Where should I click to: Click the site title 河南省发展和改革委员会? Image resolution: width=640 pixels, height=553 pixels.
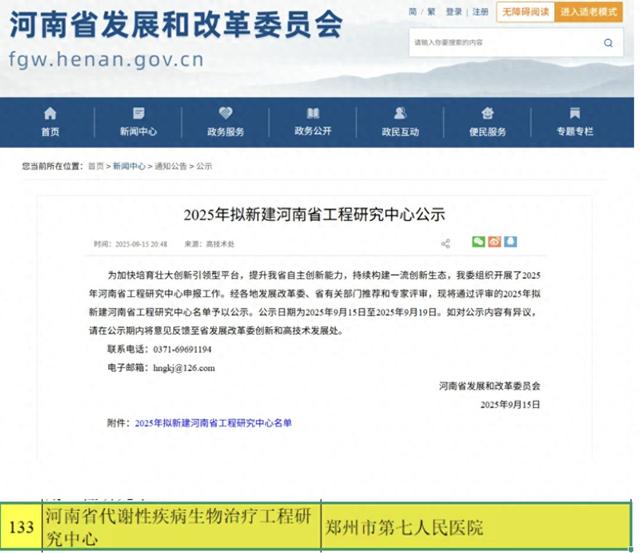[x=176, y=24]
